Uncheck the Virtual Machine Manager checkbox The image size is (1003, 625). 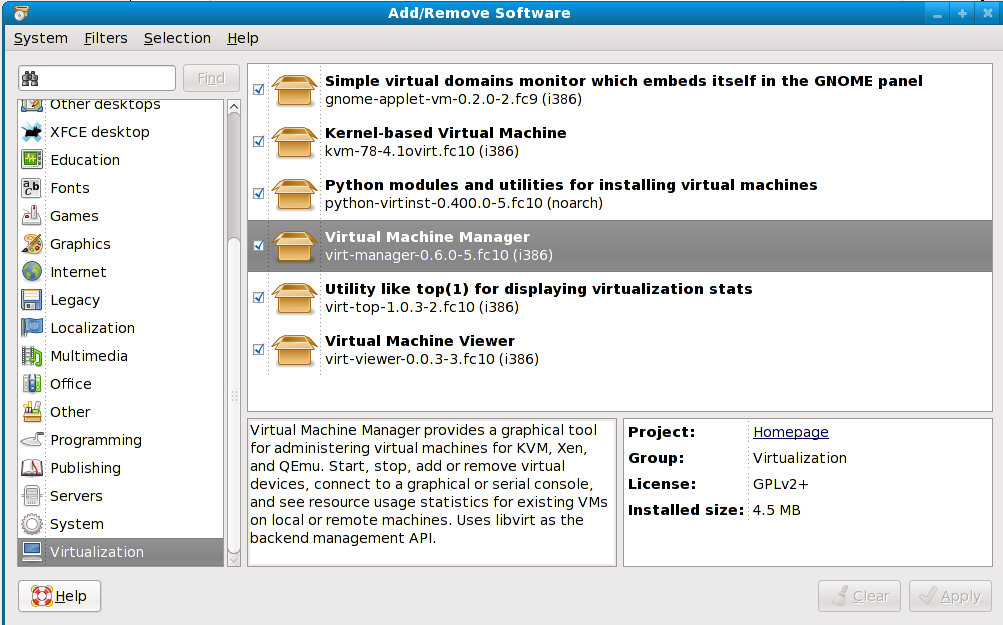click(259, 246)
